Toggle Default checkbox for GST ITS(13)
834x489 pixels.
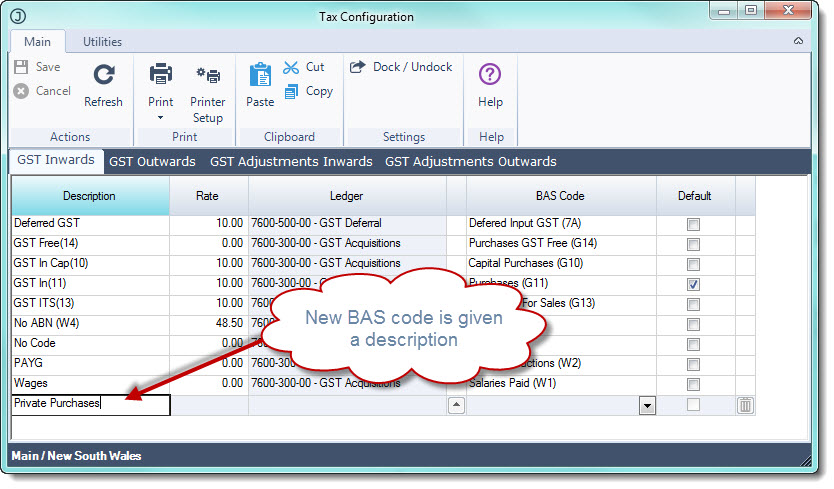pos(693,304)
